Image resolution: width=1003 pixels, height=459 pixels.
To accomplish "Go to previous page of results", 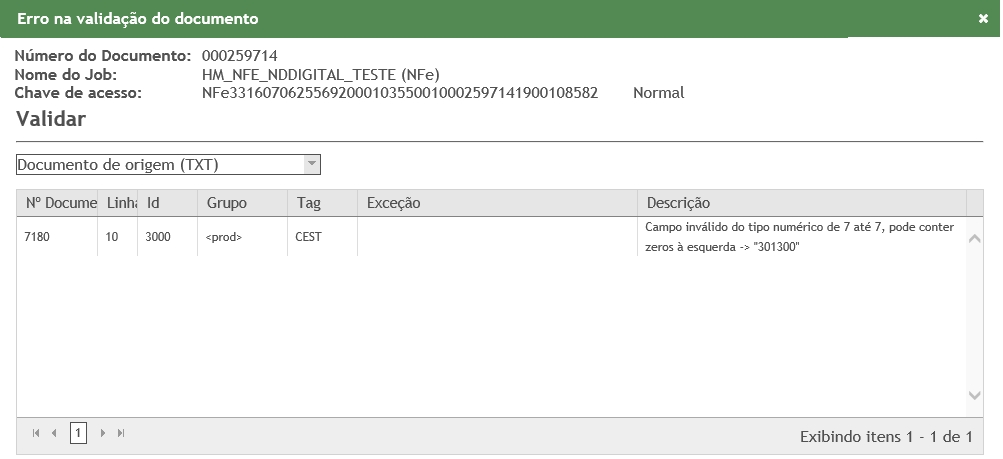I will [x=55, y=433].
